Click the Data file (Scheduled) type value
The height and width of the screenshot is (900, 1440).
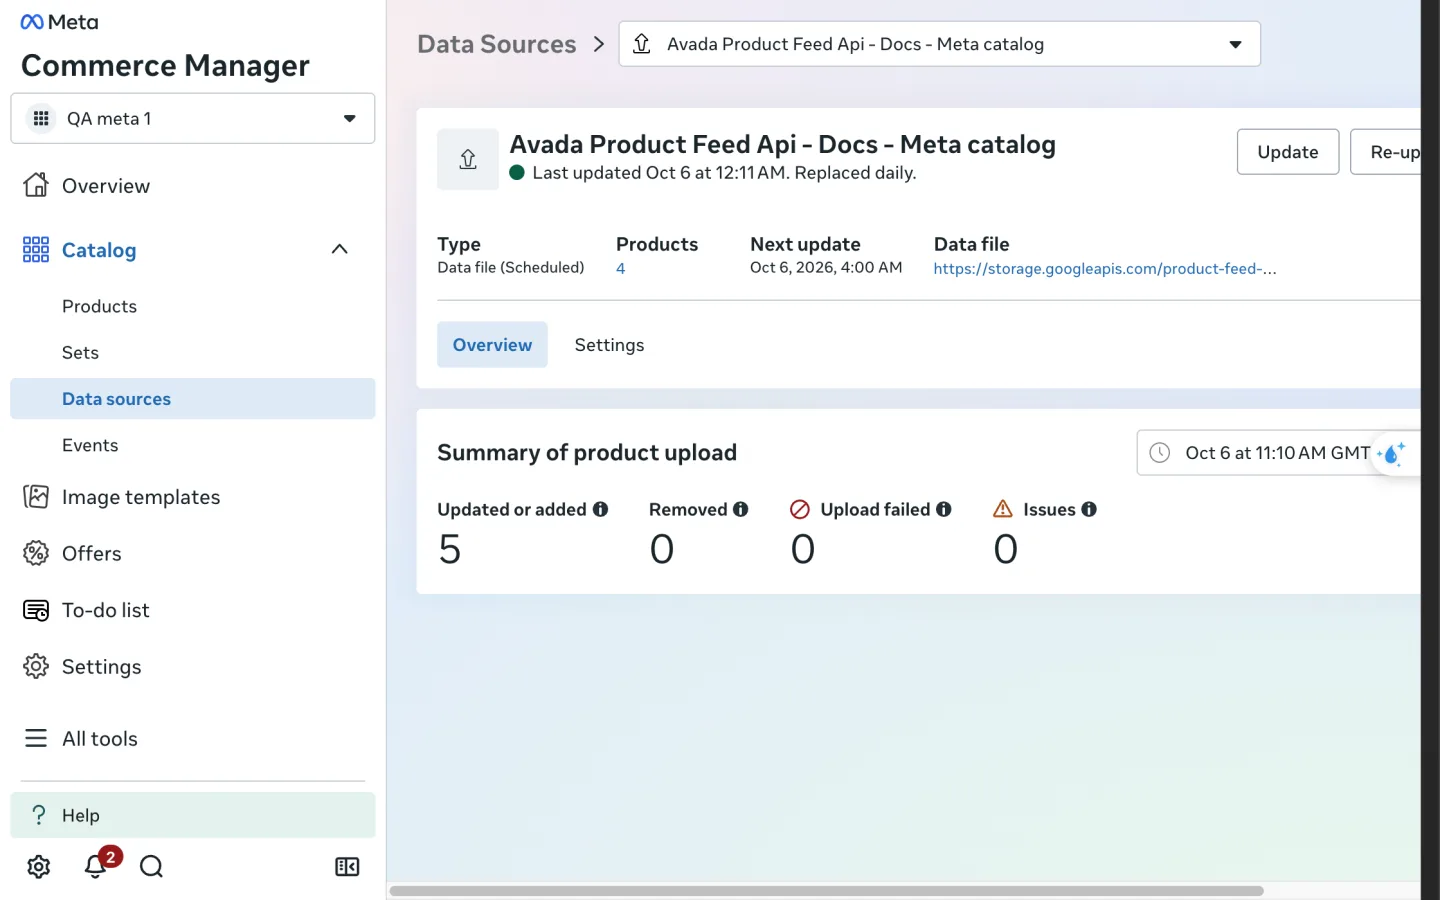click(511, 267)
